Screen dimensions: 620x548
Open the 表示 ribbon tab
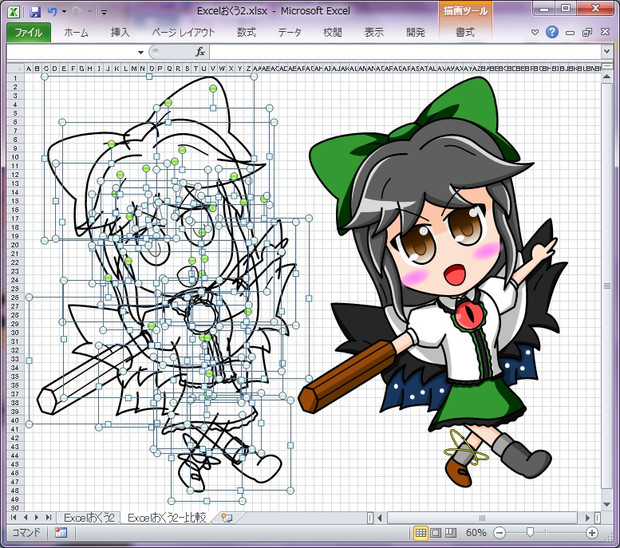374,32
